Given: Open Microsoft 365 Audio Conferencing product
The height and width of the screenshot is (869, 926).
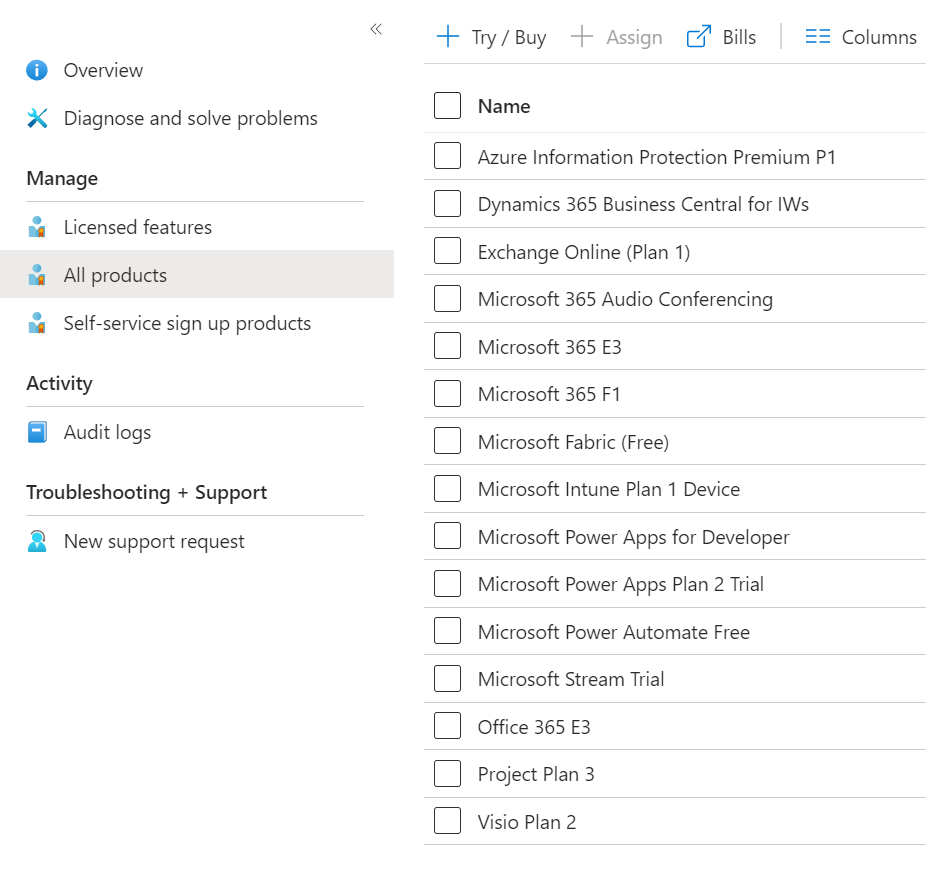Looking at the screenshot, I should [x=625, y=300].
